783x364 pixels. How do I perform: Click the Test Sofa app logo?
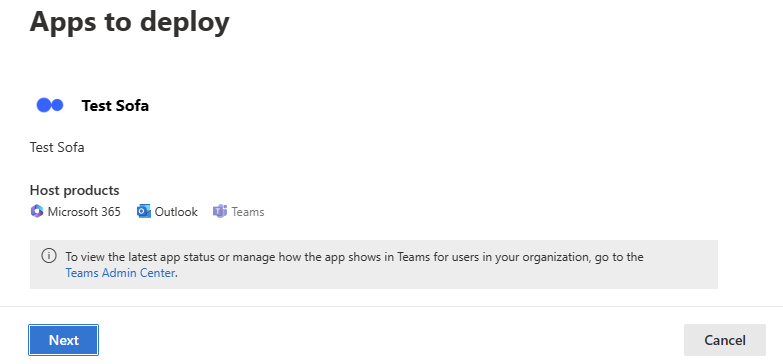(50, 105)
